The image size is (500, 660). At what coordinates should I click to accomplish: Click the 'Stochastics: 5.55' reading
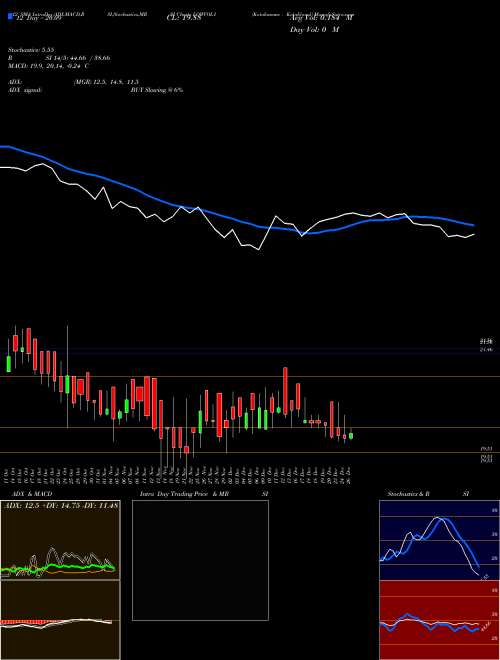pyautogui.click(x=31, y=50)
